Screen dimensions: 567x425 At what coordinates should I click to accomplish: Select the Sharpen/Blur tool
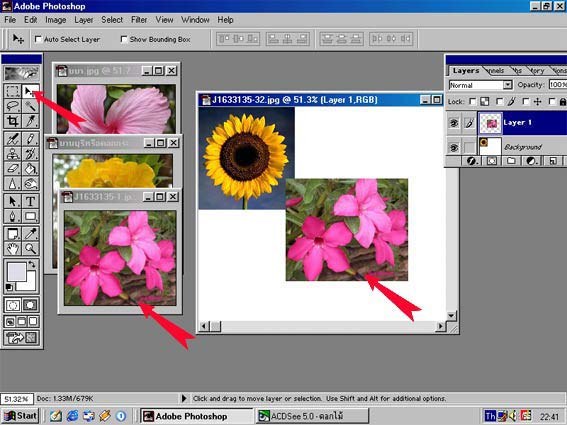pyautogui.click(x=12, y=183)
